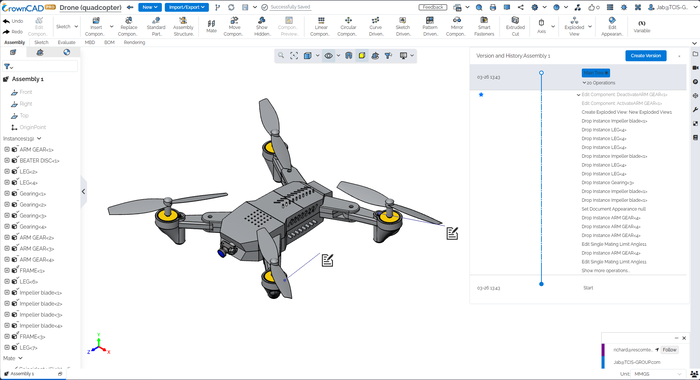Click the Start node on version timeline
700x380 pixels.
tap(541, 284)
